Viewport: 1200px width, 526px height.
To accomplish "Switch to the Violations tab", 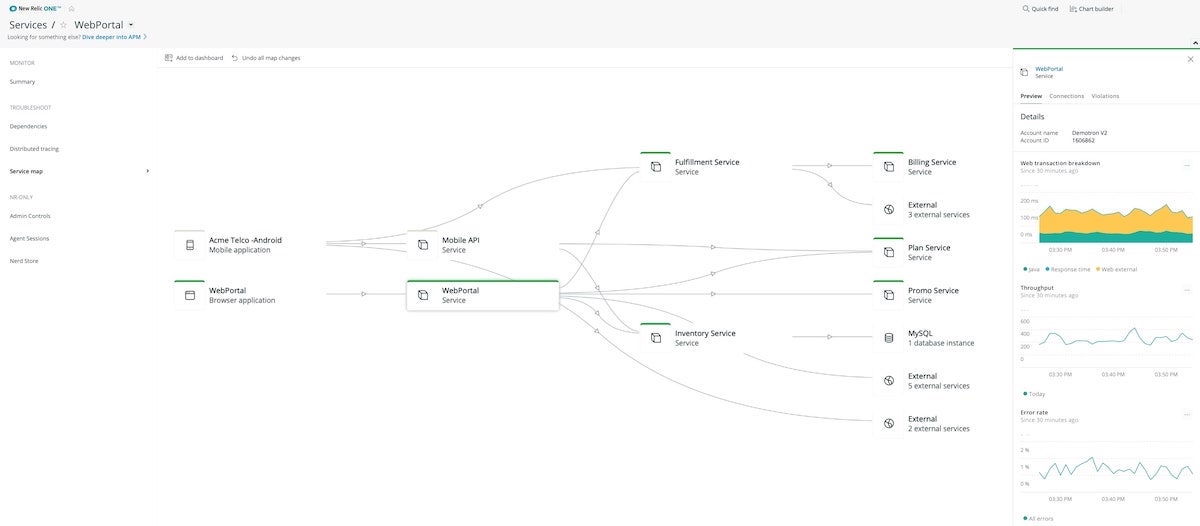I will pyautogui.click(x=1105, y=96).
